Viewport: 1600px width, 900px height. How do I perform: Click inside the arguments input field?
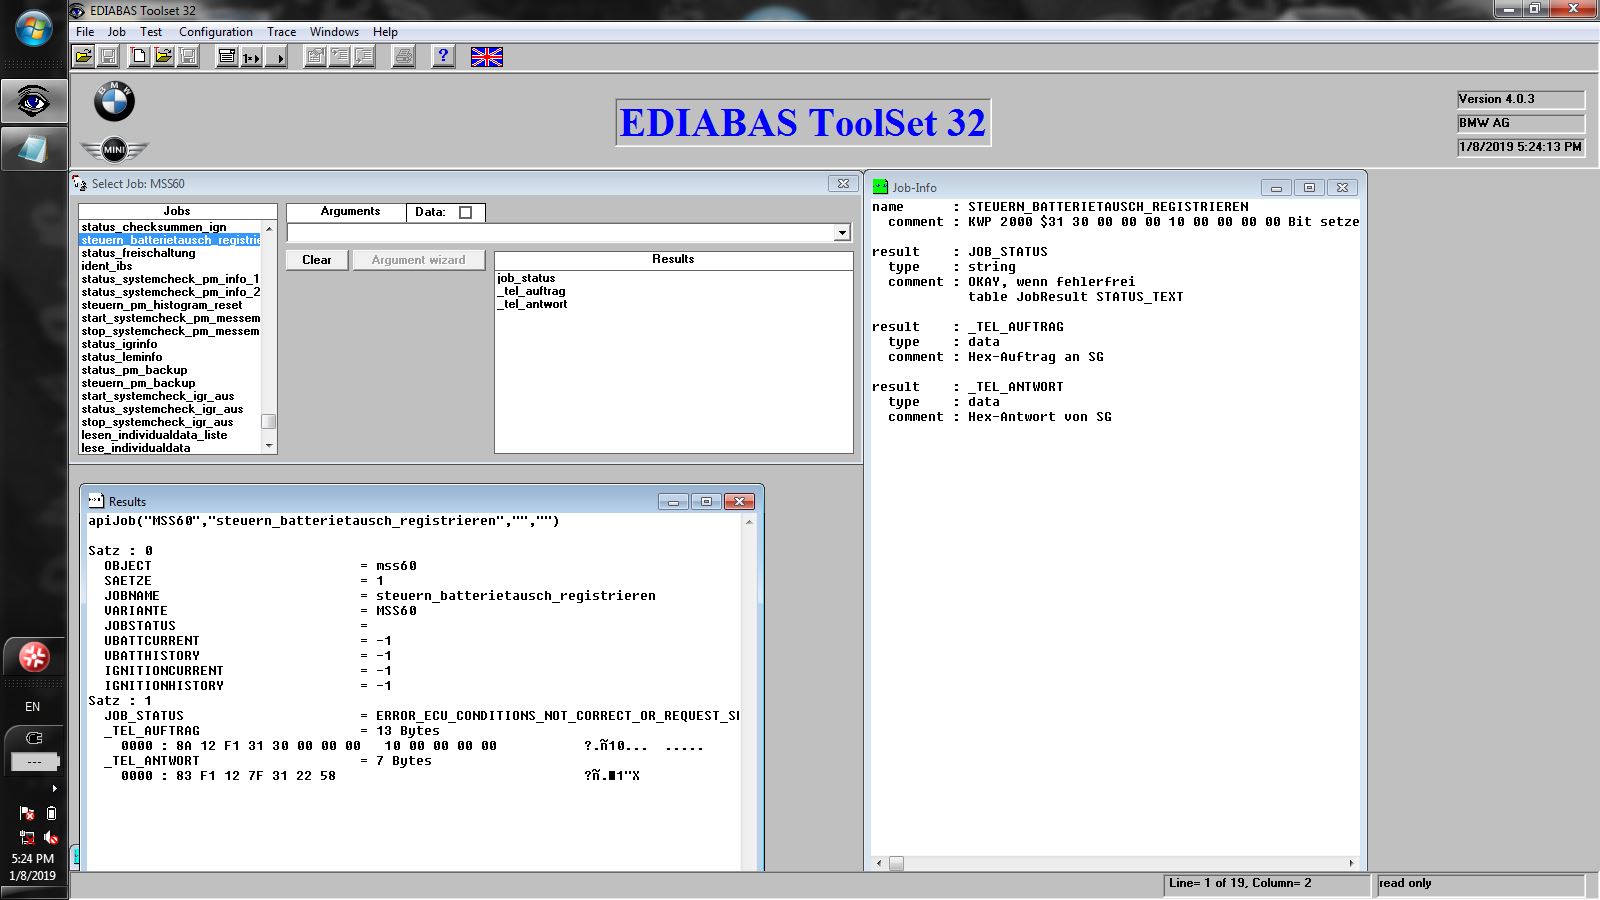(561, 233)
